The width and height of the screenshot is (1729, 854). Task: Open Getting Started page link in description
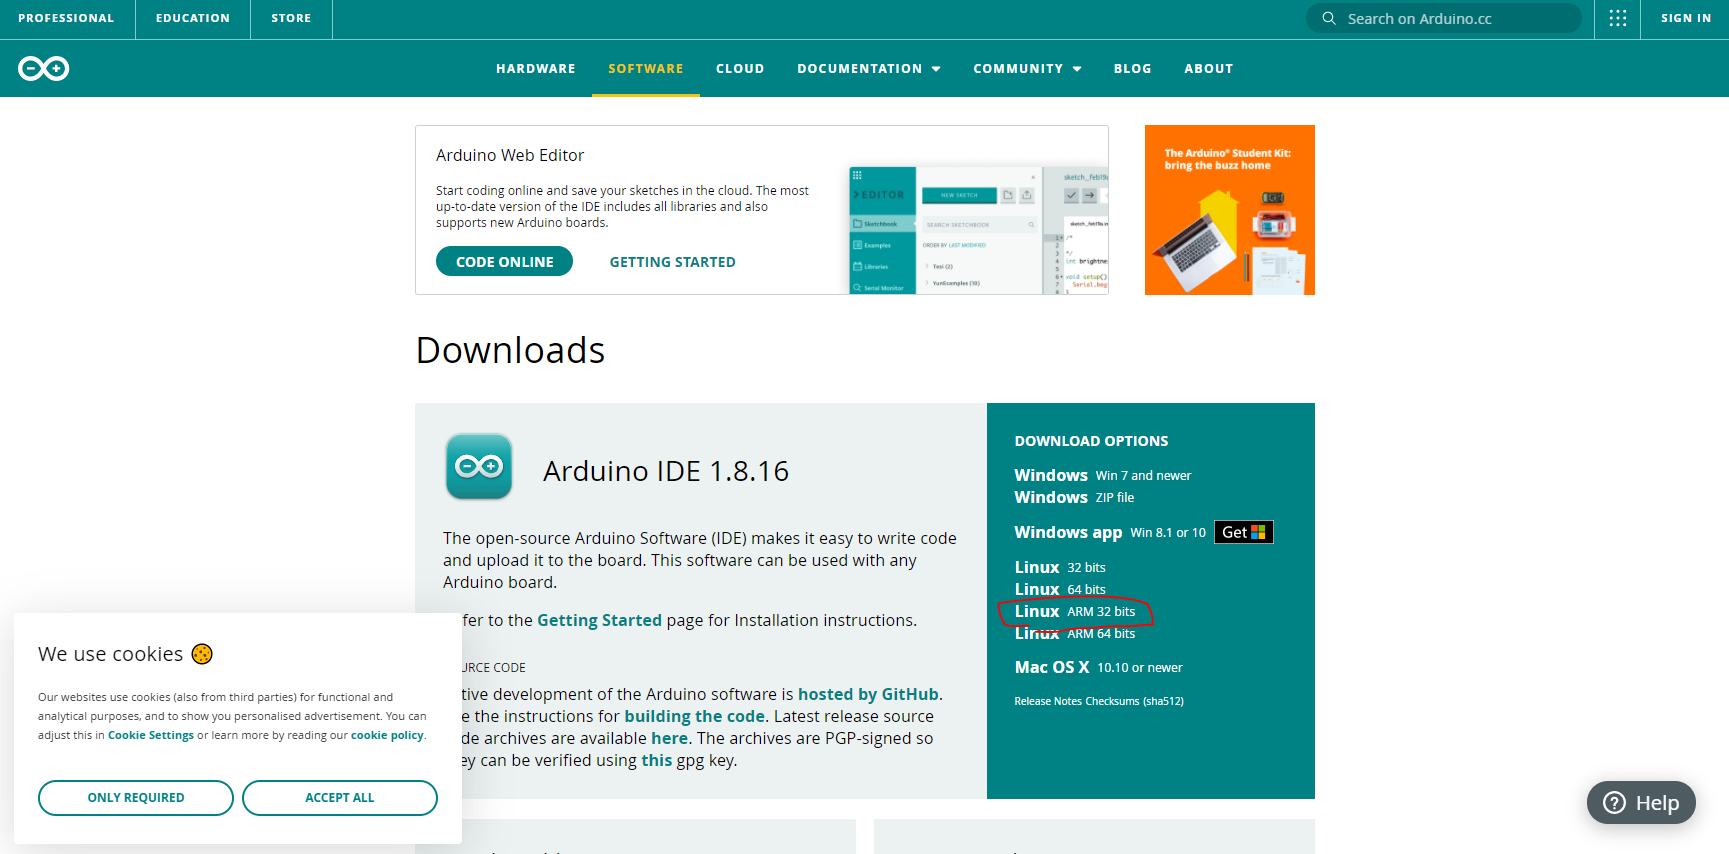click(x=599, y=620)
